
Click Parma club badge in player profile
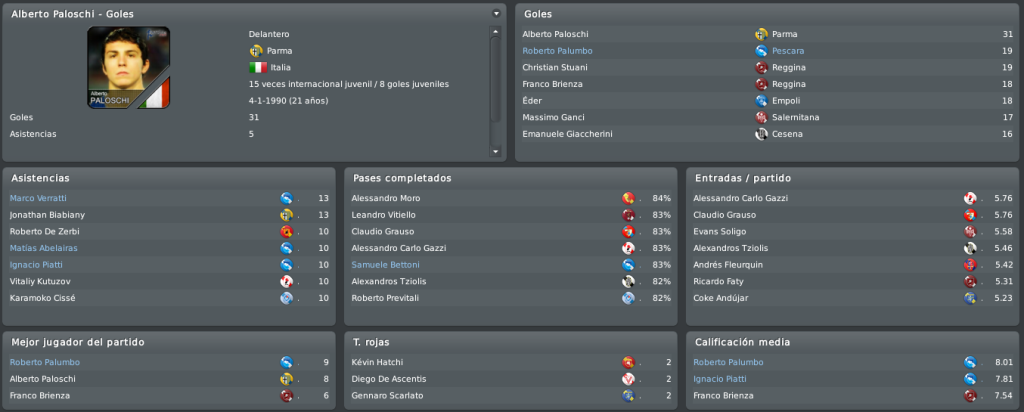pos(256,51)
